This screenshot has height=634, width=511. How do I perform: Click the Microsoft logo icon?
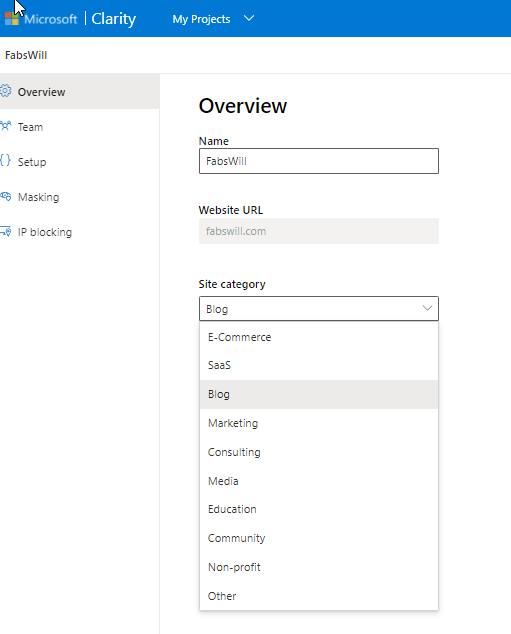12,19
